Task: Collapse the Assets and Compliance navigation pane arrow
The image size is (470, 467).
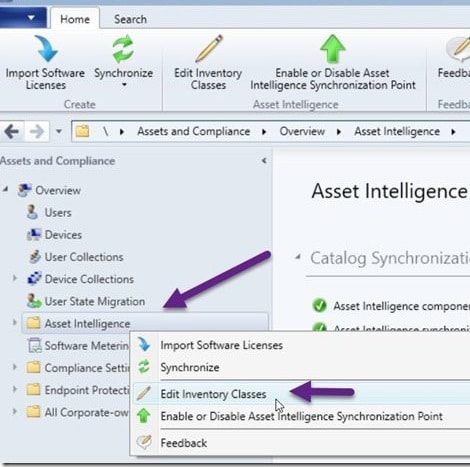Action: 264,161
